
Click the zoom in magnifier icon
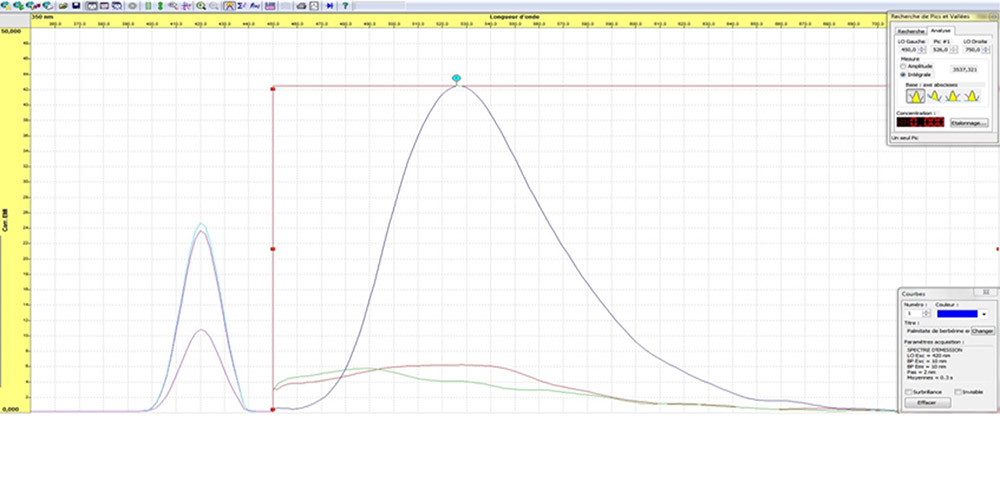click(201, 5)
